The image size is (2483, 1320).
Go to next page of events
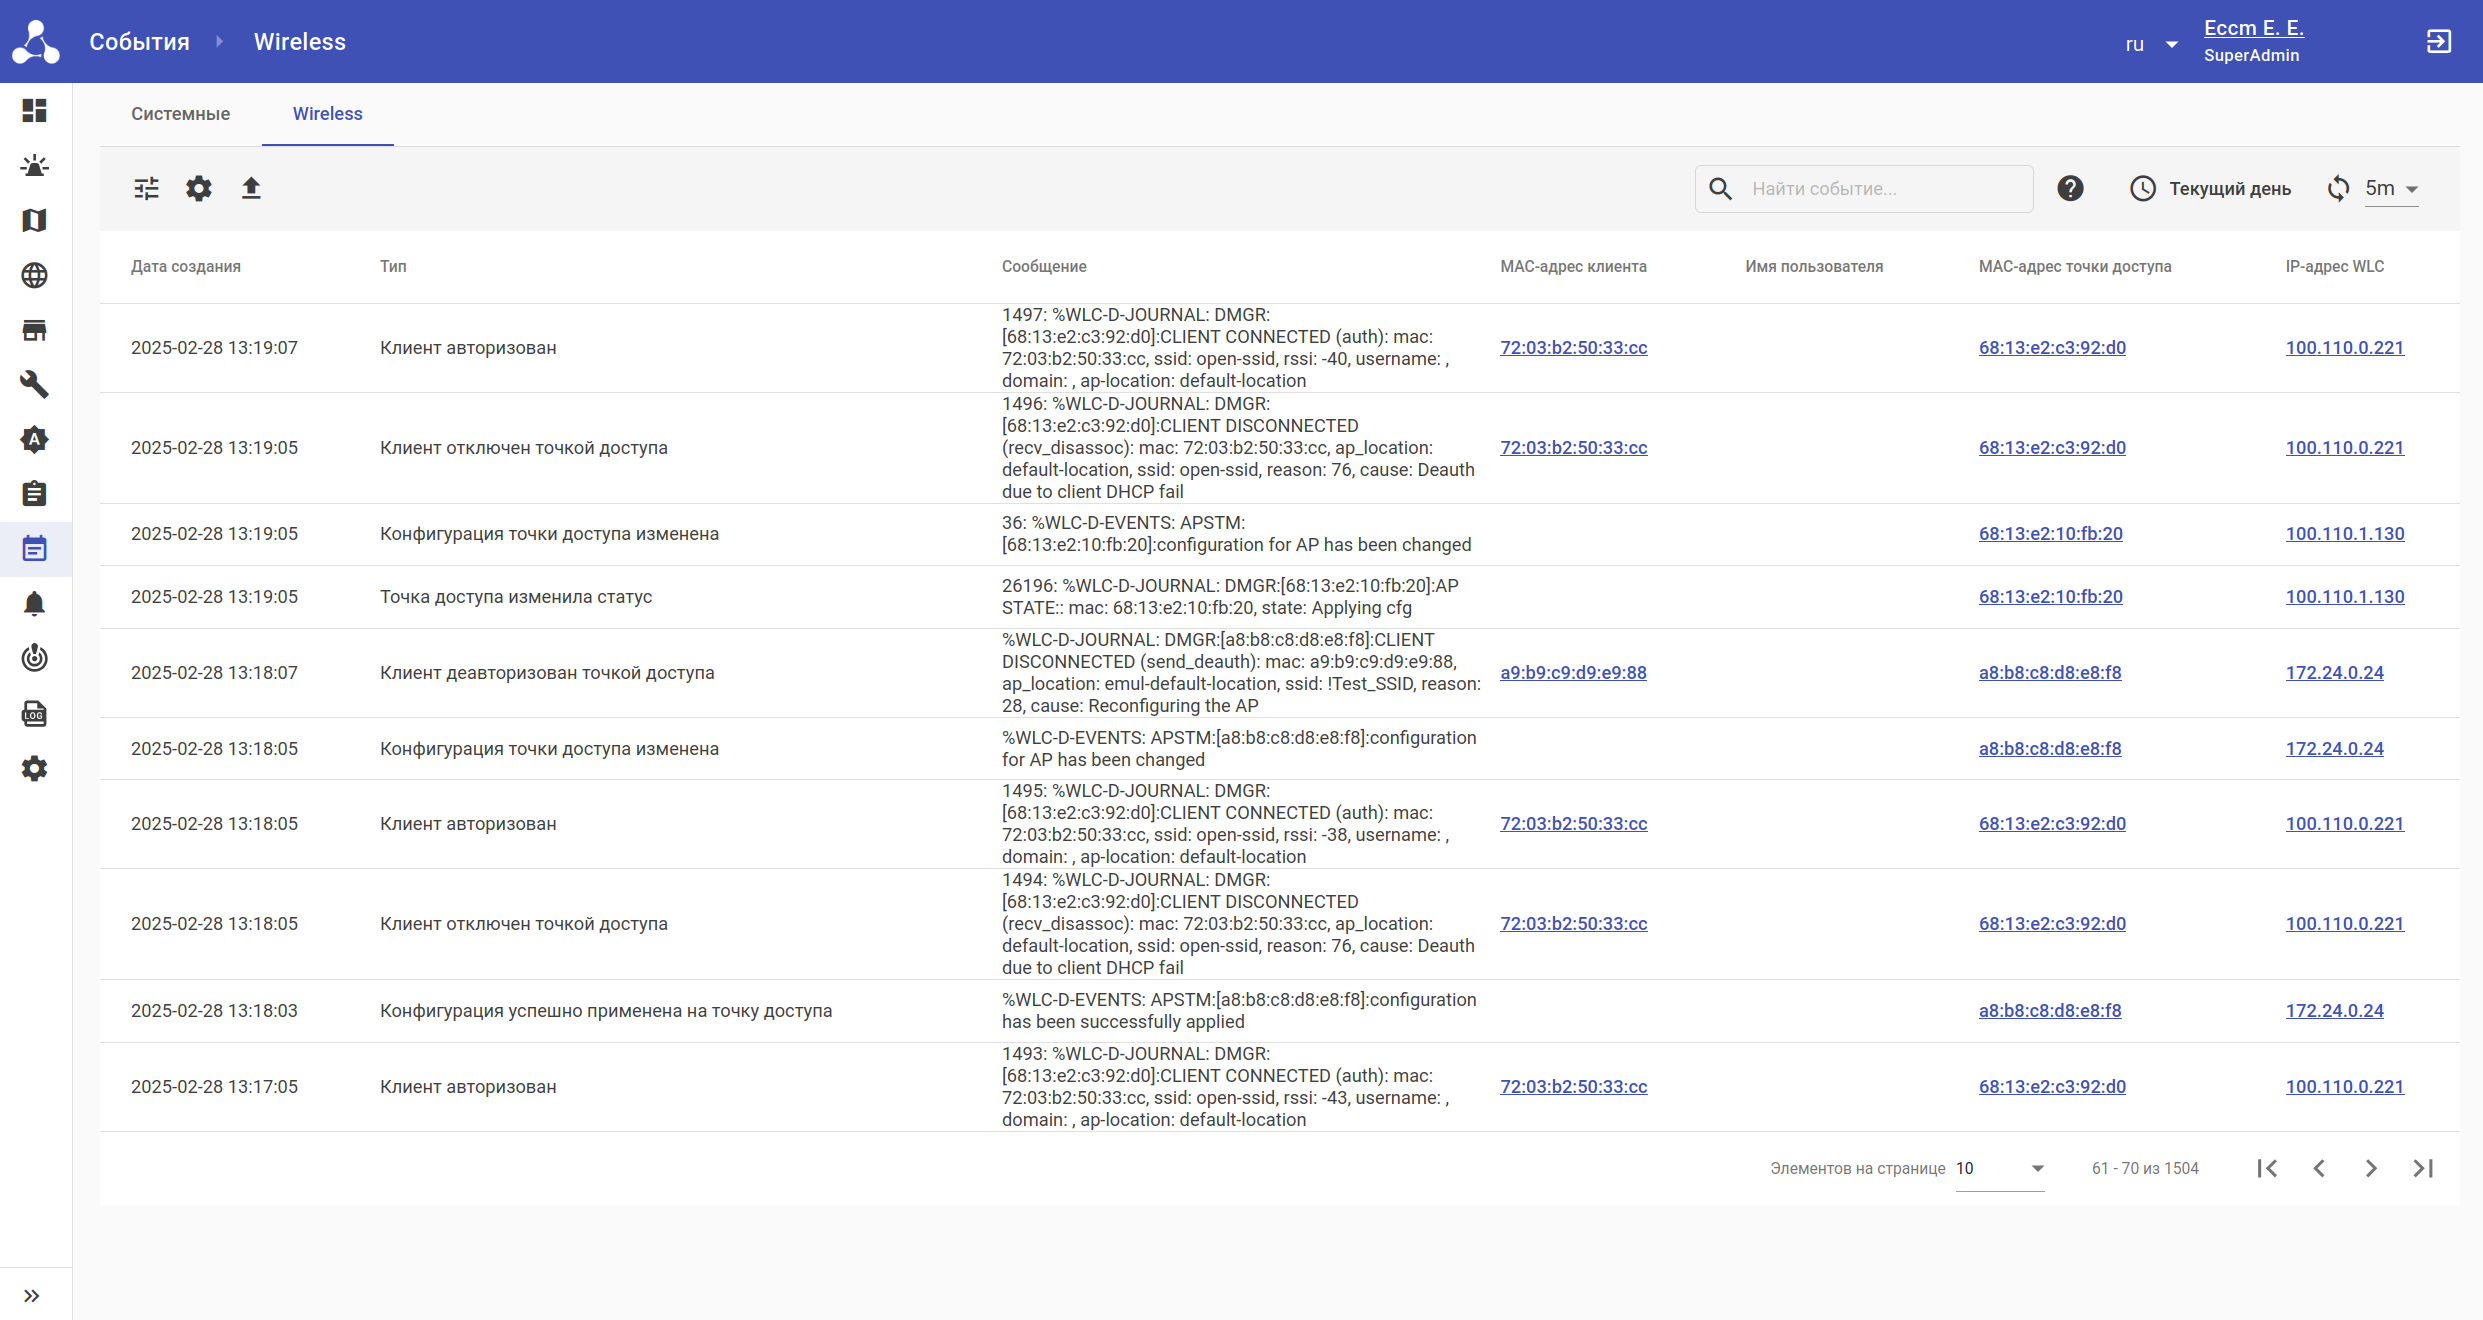[x=2371, y=1168]
